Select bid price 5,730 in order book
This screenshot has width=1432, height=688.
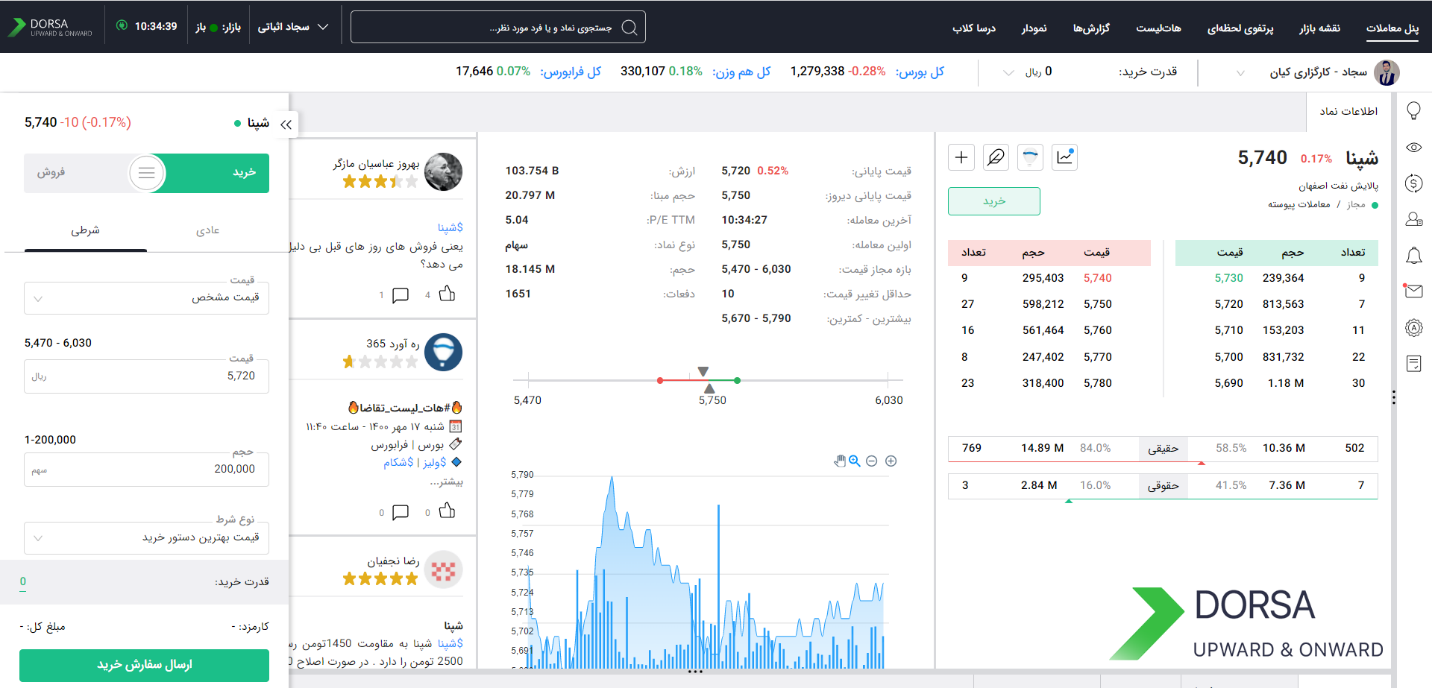click(x=1229, y=278)
